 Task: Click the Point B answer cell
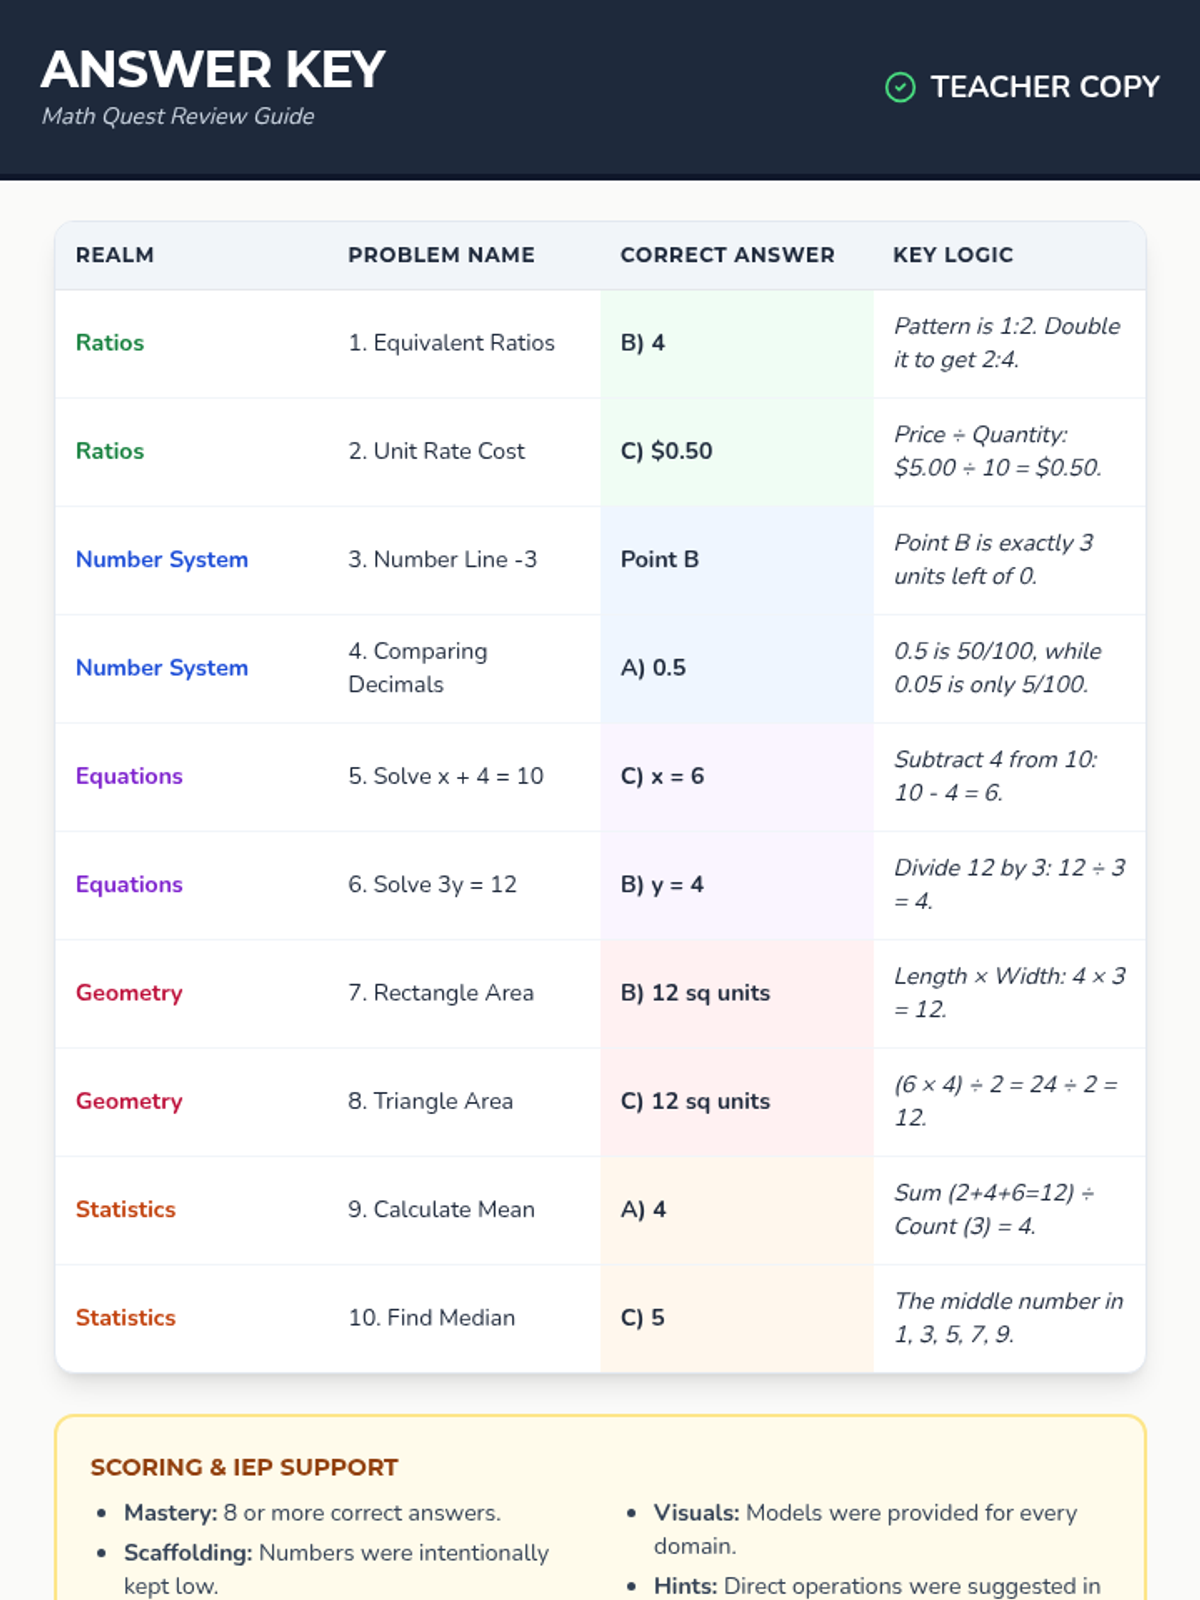pyautogui.click(x=660, y=559)
